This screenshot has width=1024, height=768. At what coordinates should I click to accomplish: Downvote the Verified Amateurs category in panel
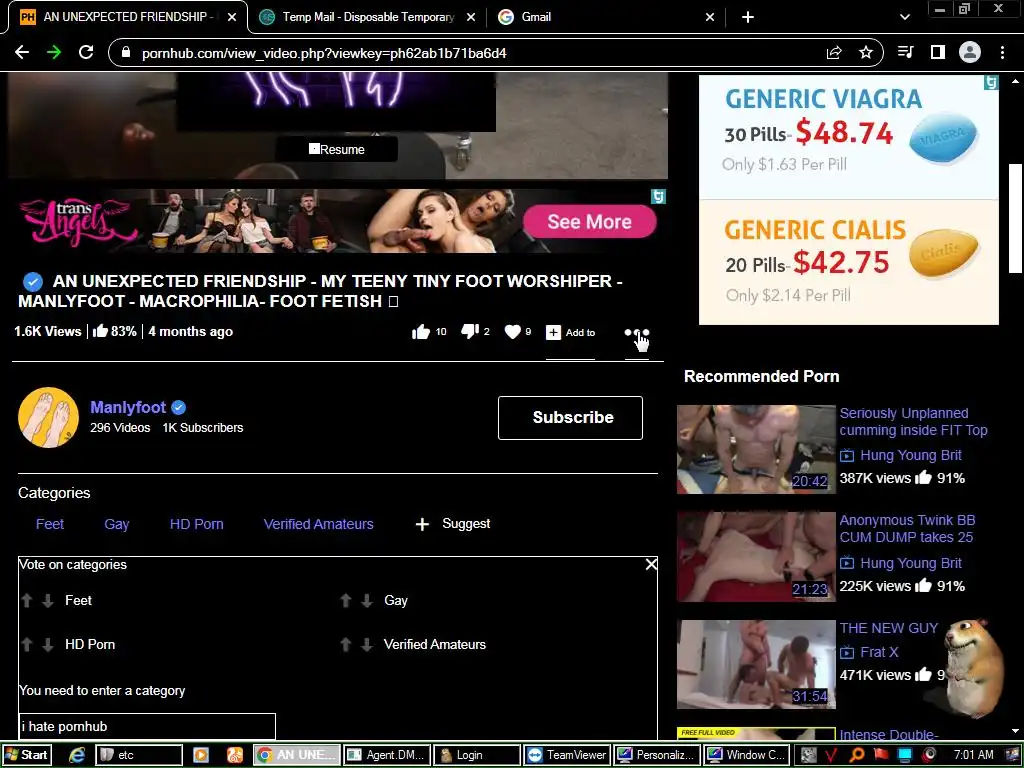pyautogui.click(x=367, y=645)
